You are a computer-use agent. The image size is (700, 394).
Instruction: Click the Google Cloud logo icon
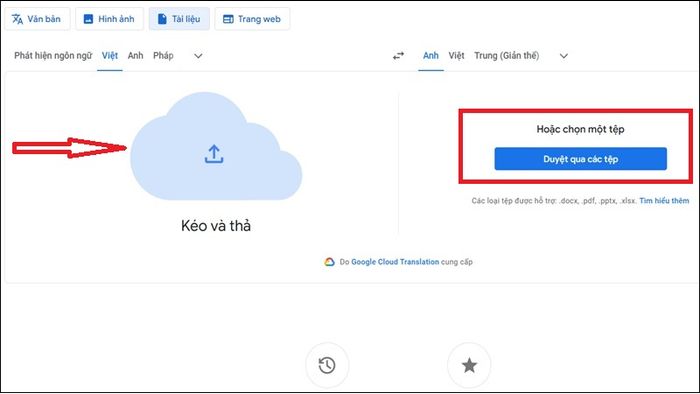pos(329,262)
